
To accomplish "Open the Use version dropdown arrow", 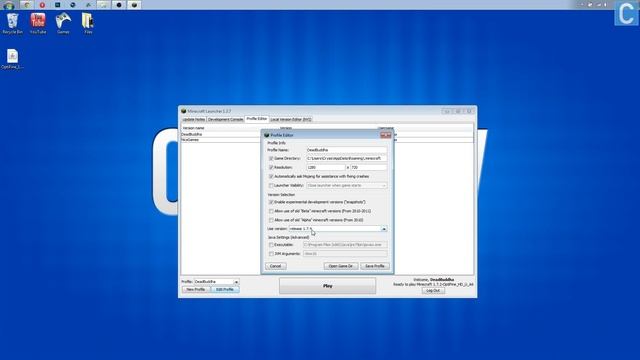I will pyautogui.click(x=384, y=229).
